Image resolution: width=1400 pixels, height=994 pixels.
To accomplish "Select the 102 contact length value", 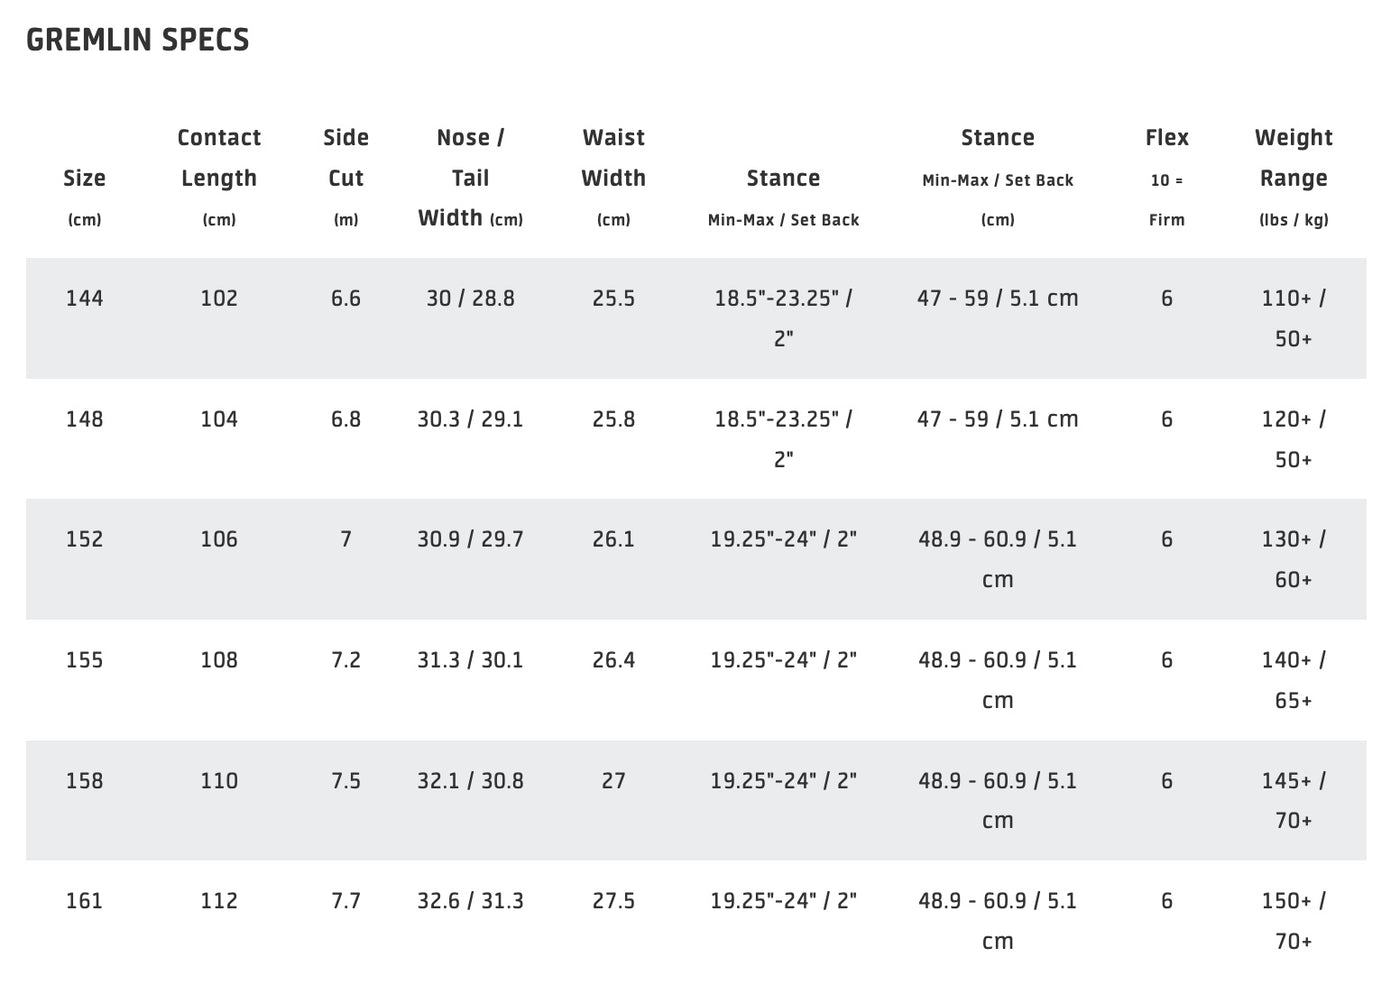I will [219, 298].
